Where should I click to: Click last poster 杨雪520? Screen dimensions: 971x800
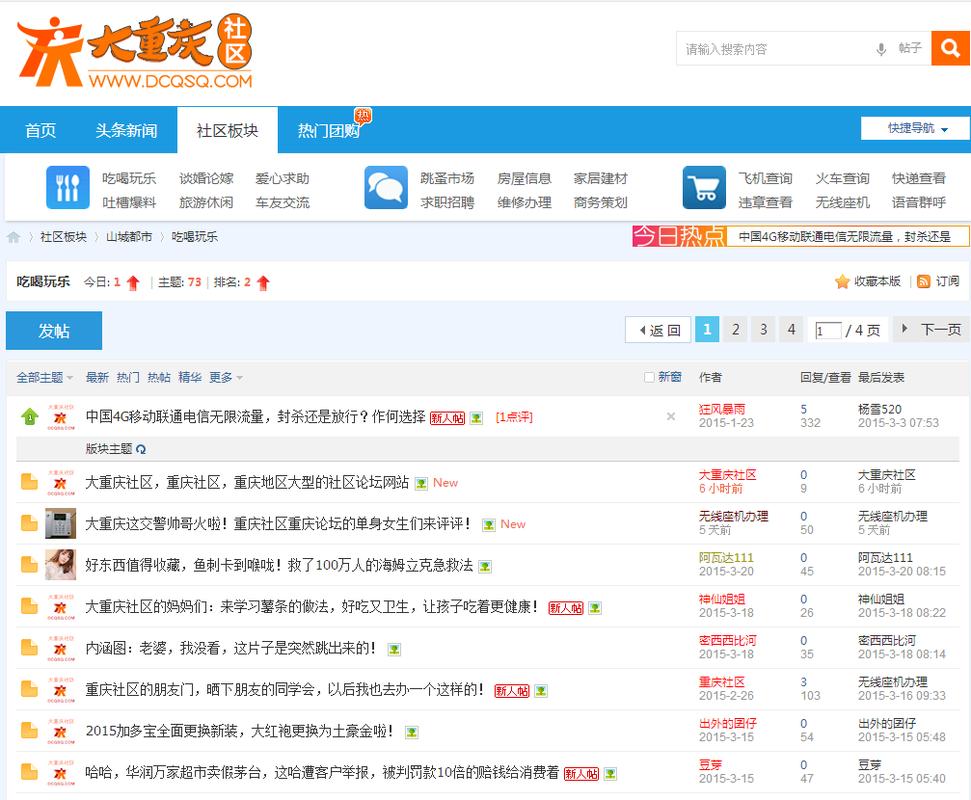coord(879,409)
